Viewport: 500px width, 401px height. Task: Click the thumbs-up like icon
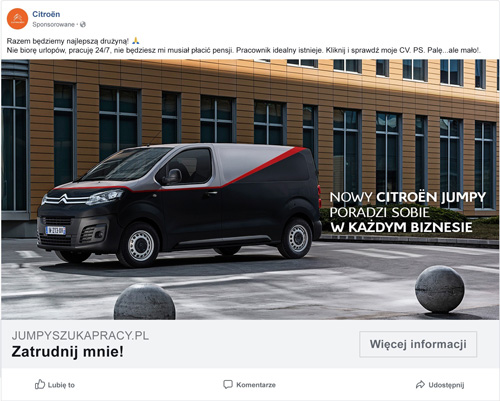pyautogui.click(x=40, y=384)
